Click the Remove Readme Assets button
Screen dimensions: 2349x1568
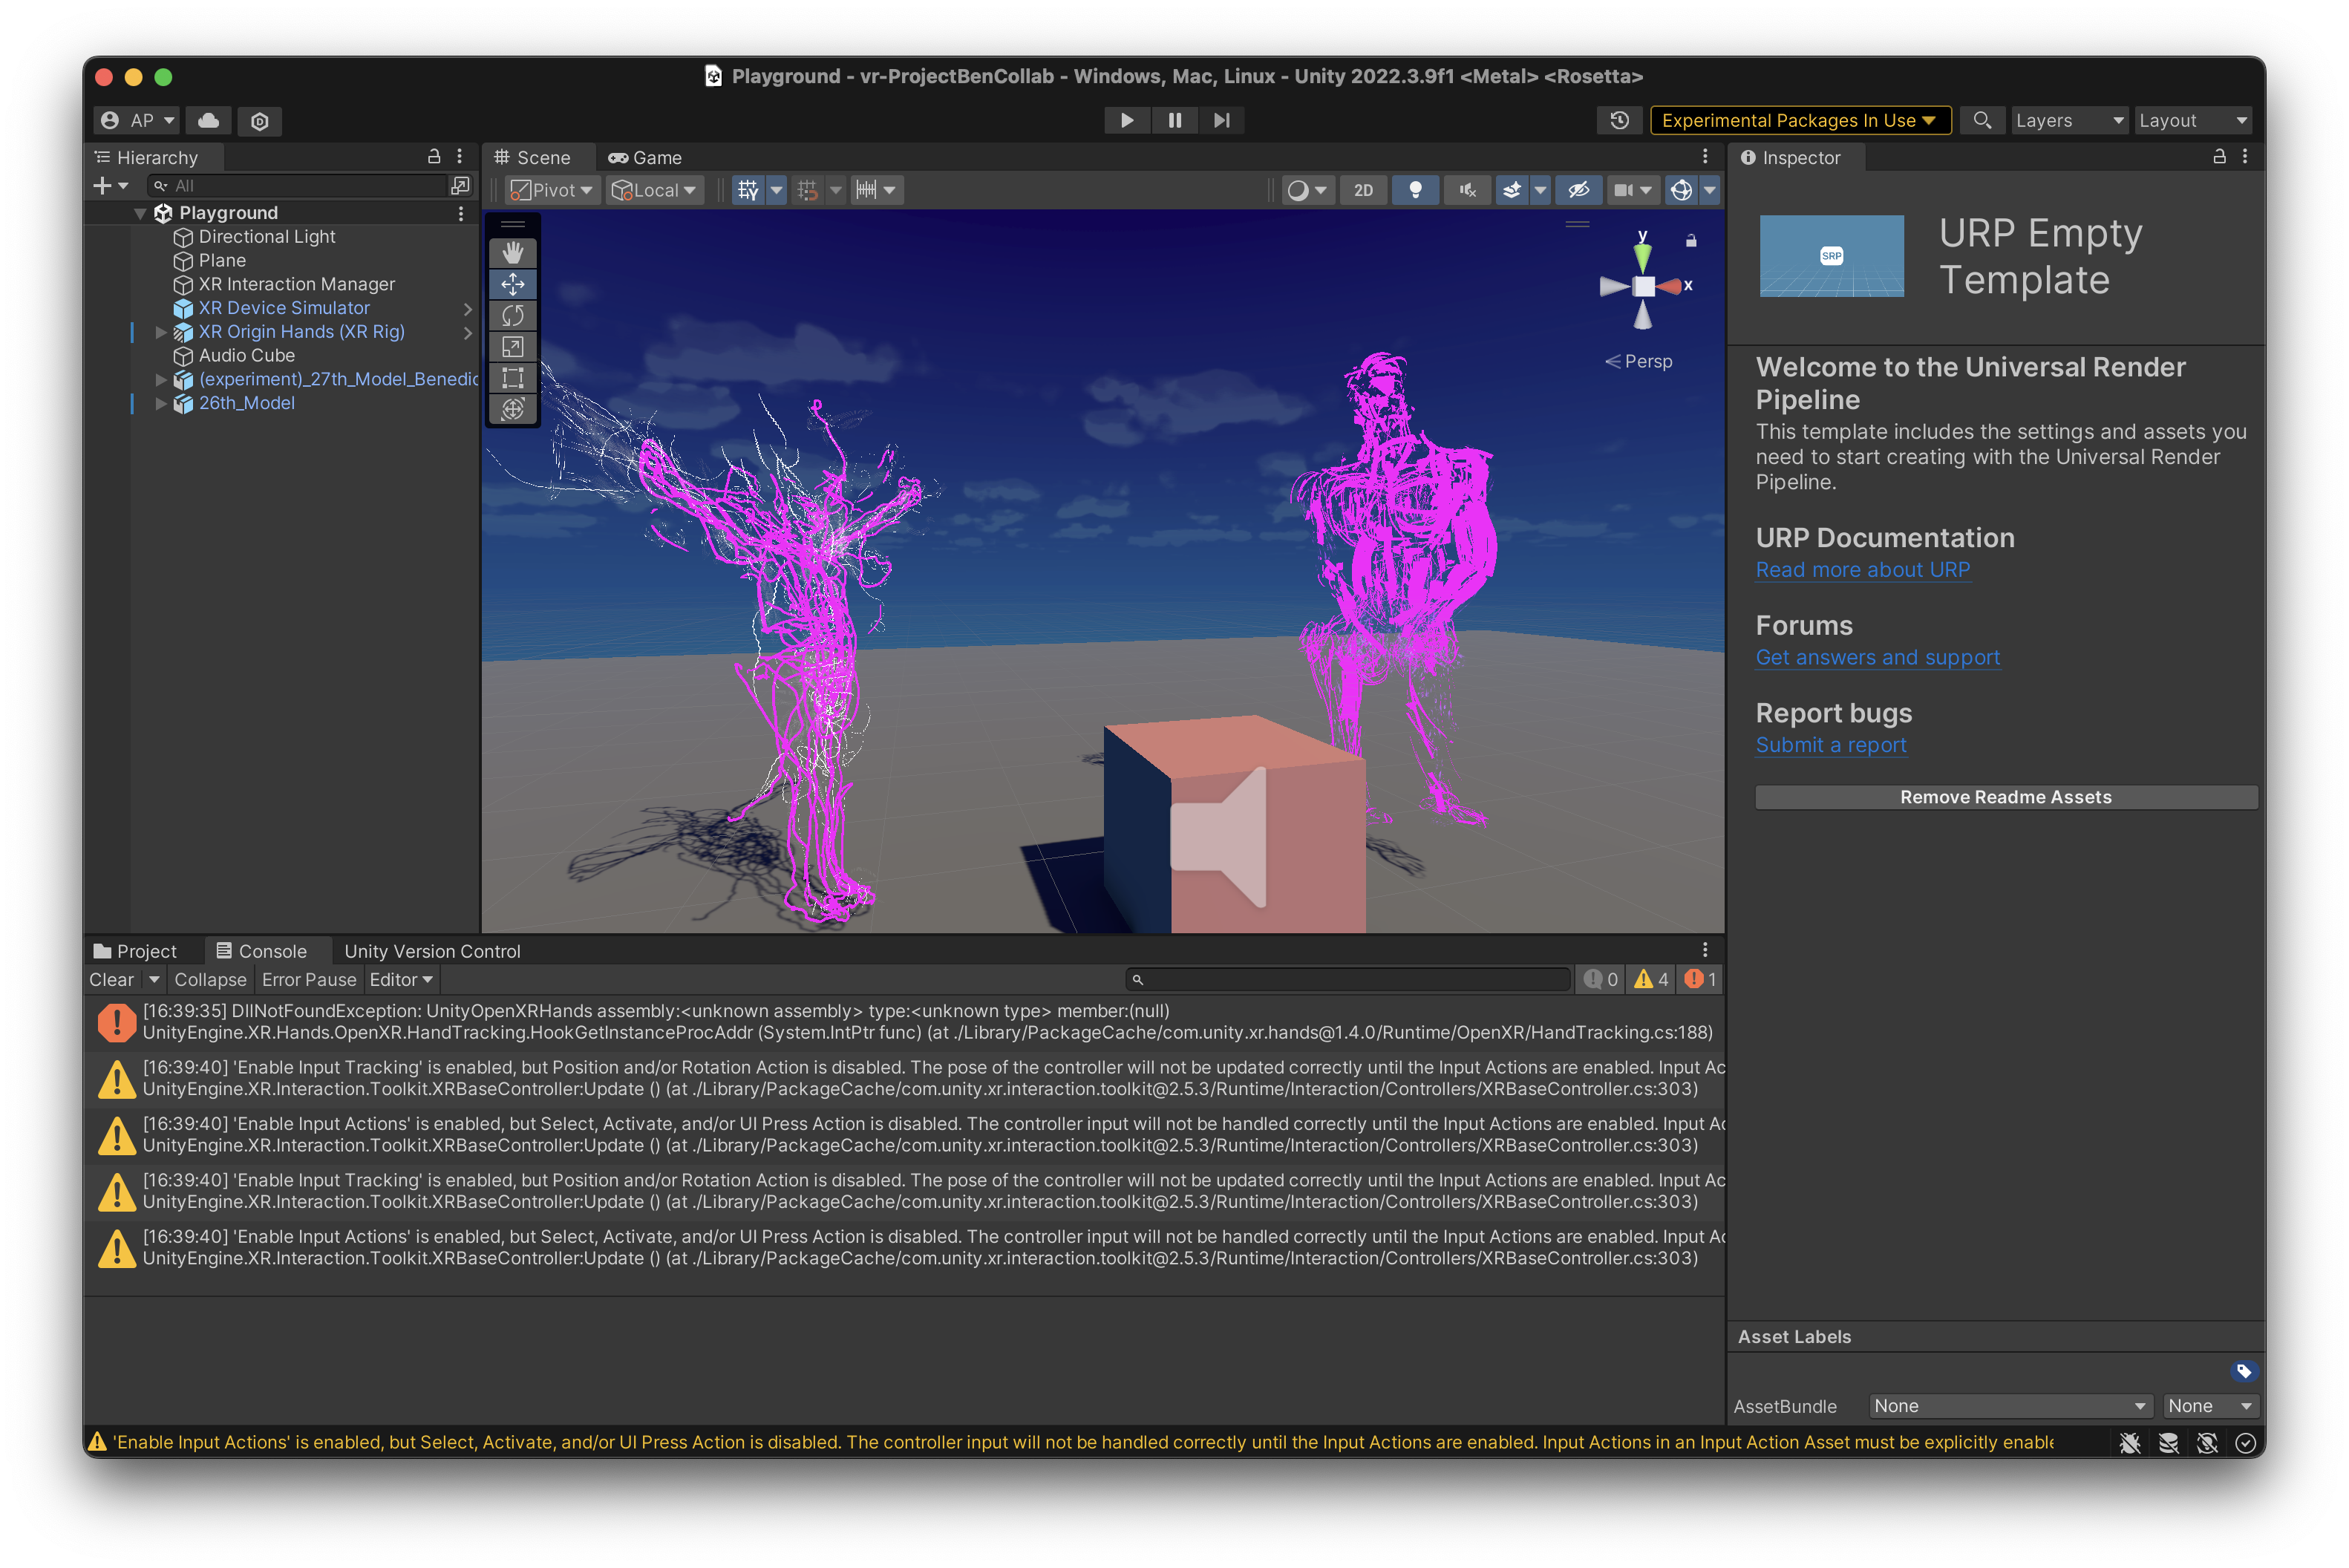(2005, 797)
